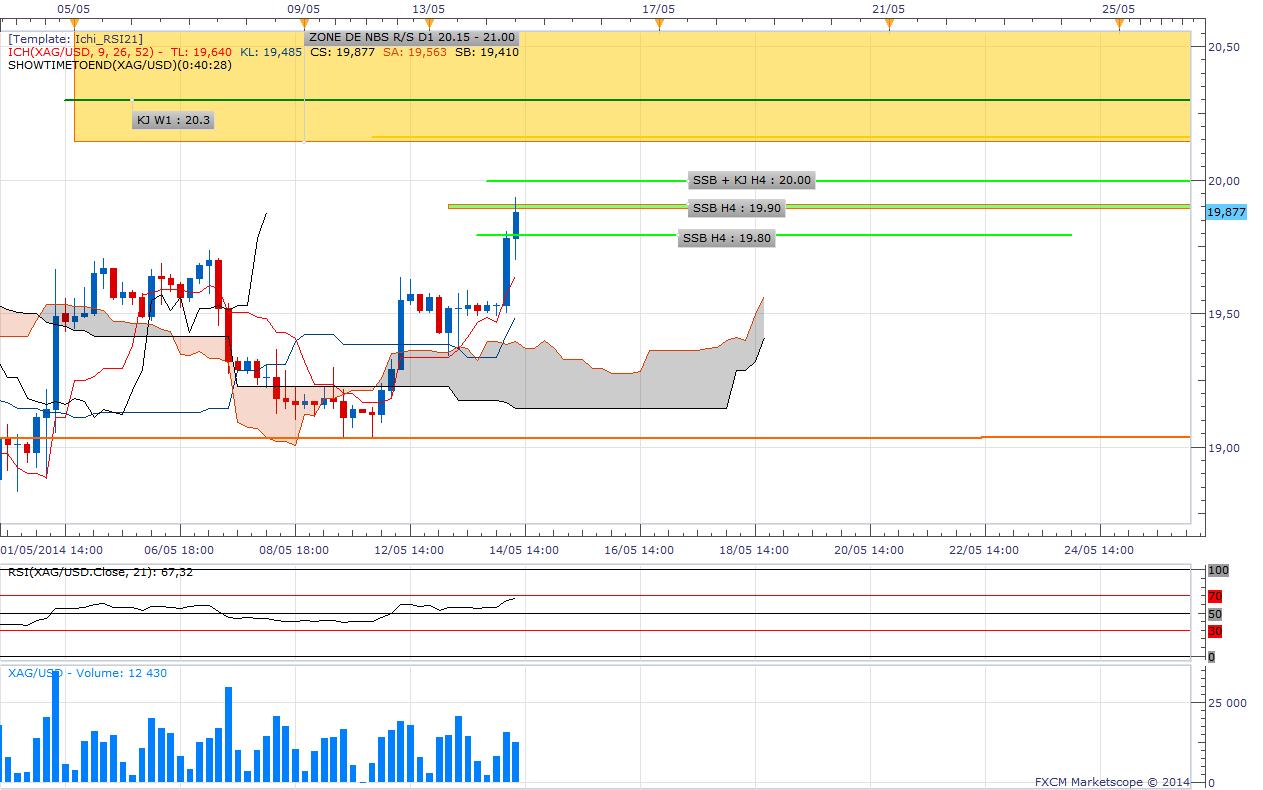Viewport: 1263px width, 790px height.
Task: Click the 'SSB H4 : 19.90' level label
Action: 737,208
